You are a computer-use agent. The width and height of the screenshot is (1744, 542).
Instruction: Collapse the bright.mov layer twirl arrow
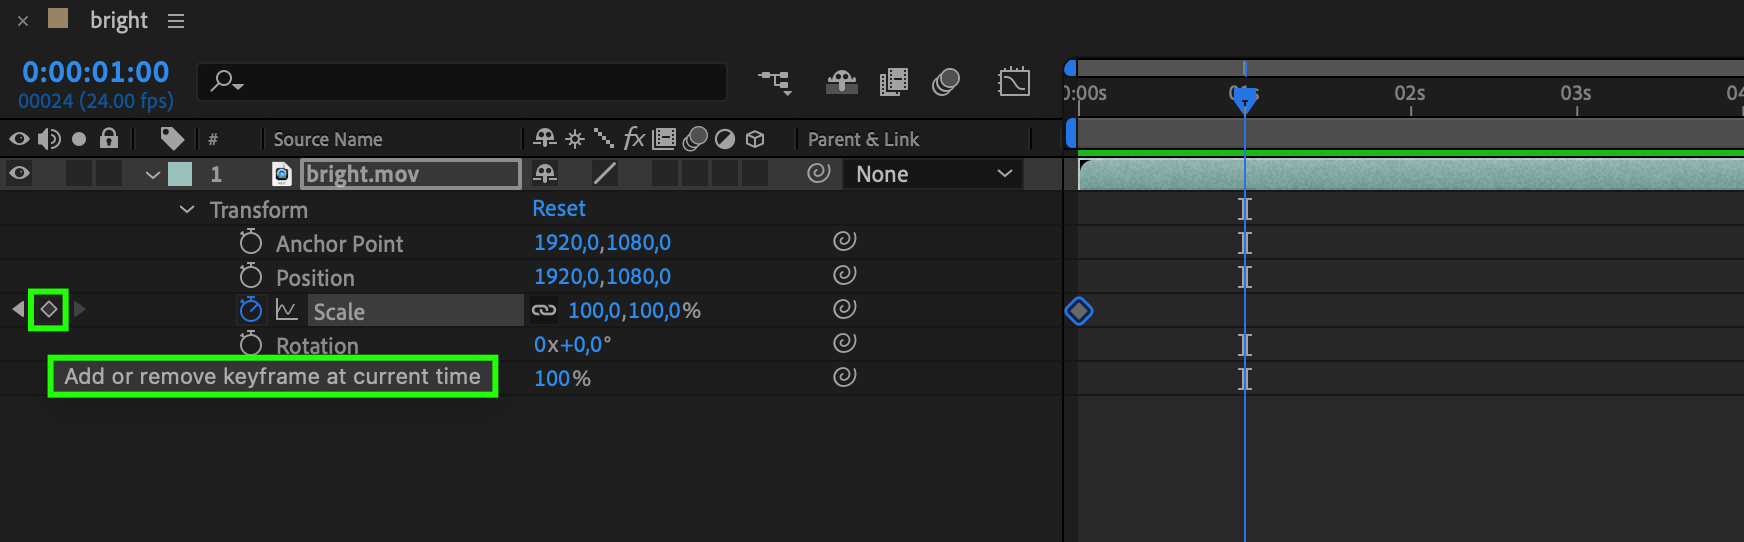pyautogui.click(x=152, y=175)
